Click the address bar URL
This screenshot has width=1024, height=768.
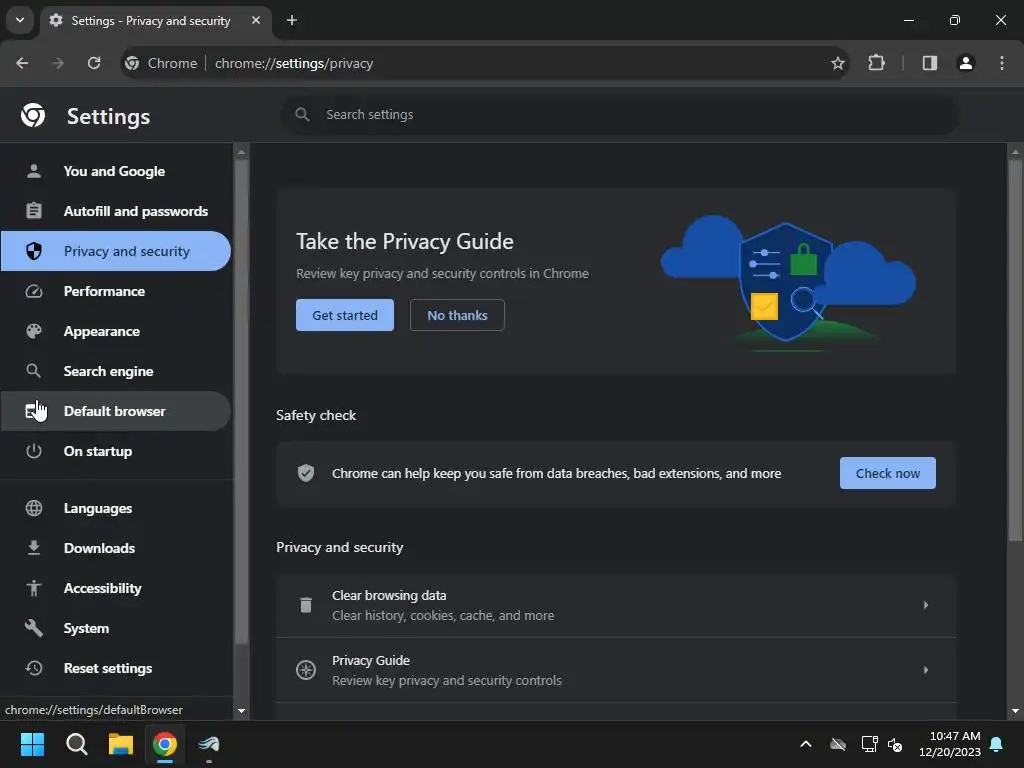click(294, 63)
